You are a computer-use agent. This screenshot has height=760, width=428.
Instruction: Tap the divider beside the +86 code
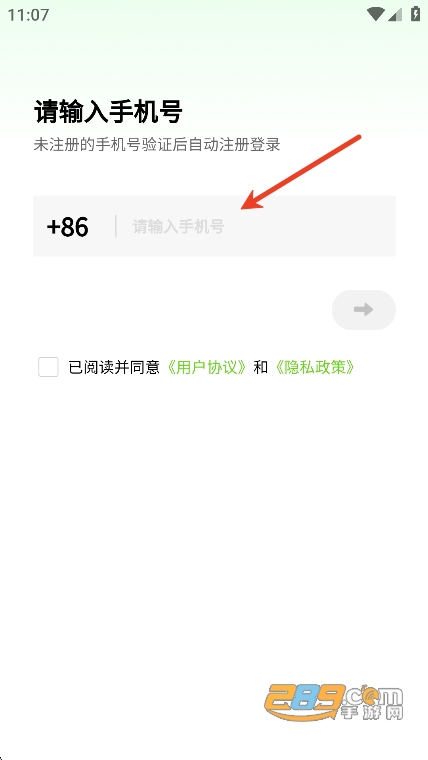point(116,226)
